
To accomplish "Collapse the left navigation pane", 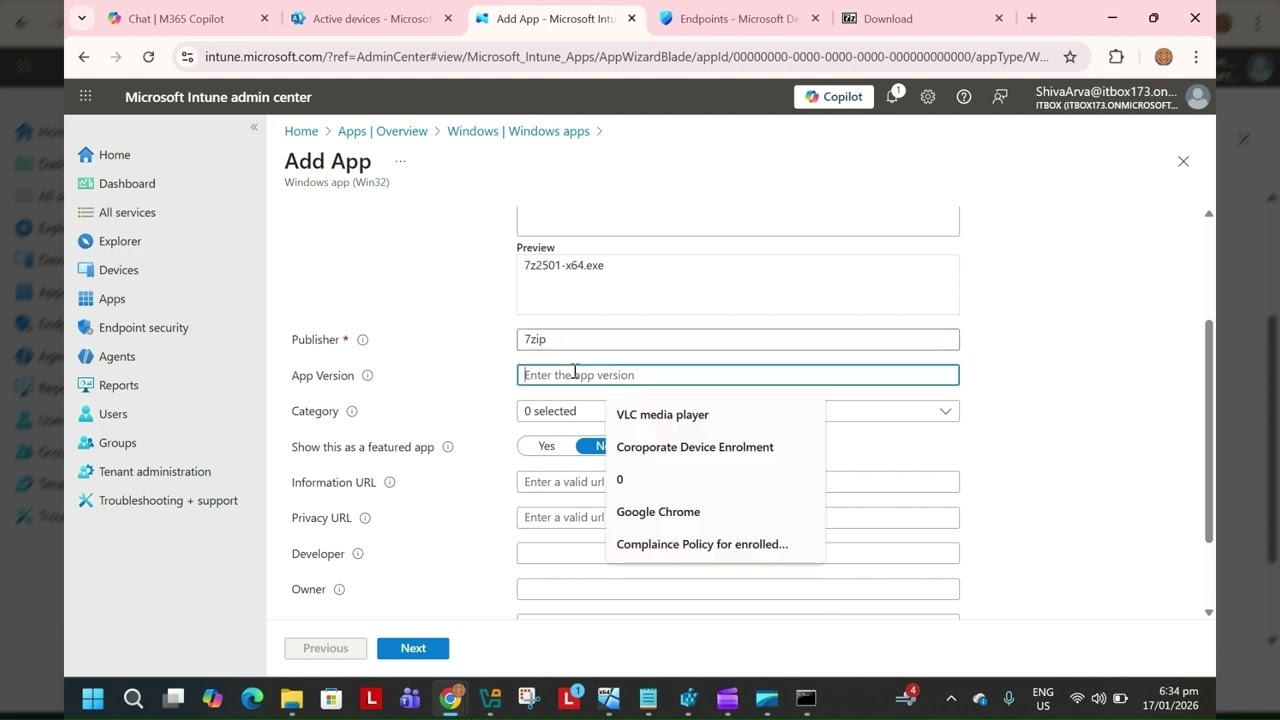I will click(254, 127).
